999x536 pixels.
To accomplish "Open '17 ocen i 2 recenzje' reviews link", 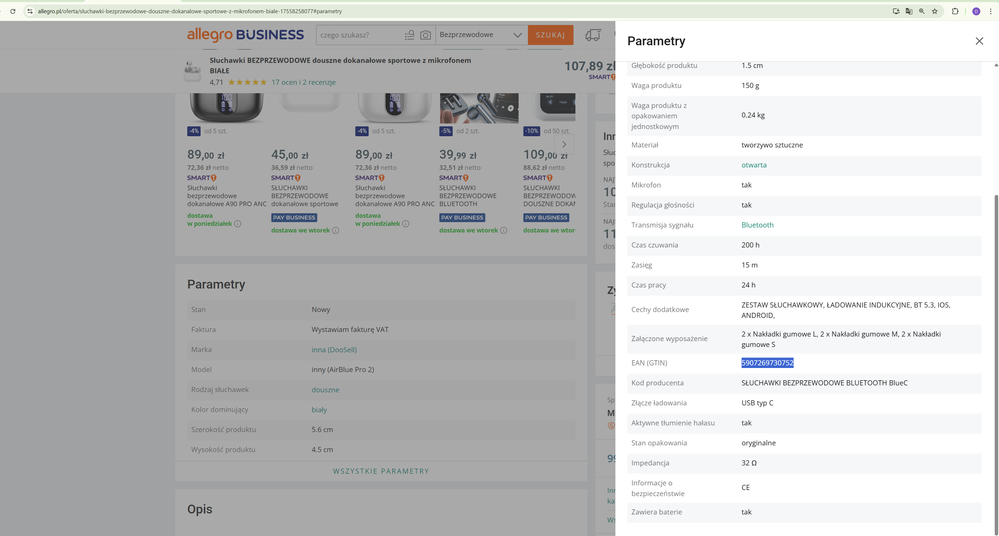I will click(x=303, y=82).
